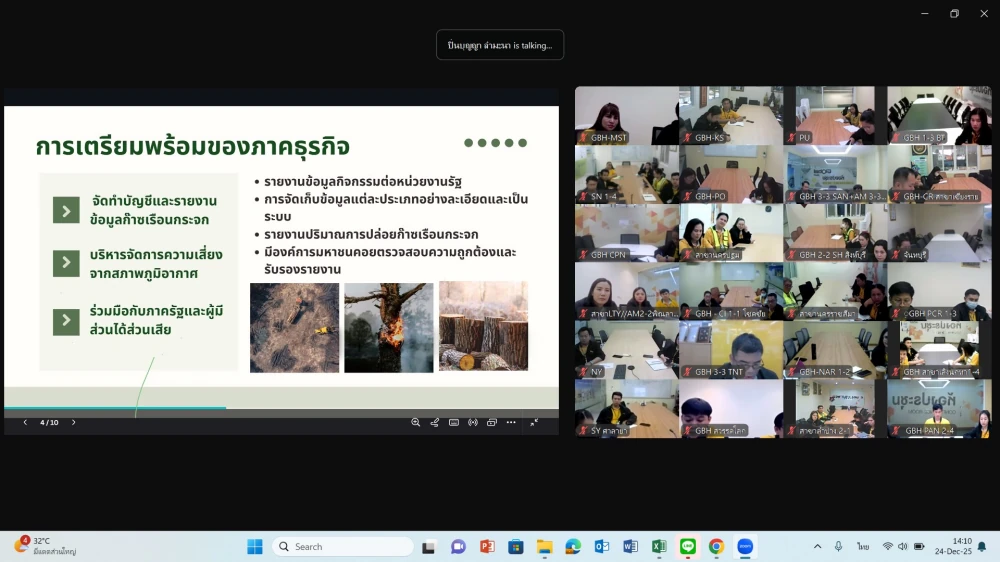Open Task View from the taskbar
The width and height of the screenshot is (1000, 562).
(x=429, y=547)
